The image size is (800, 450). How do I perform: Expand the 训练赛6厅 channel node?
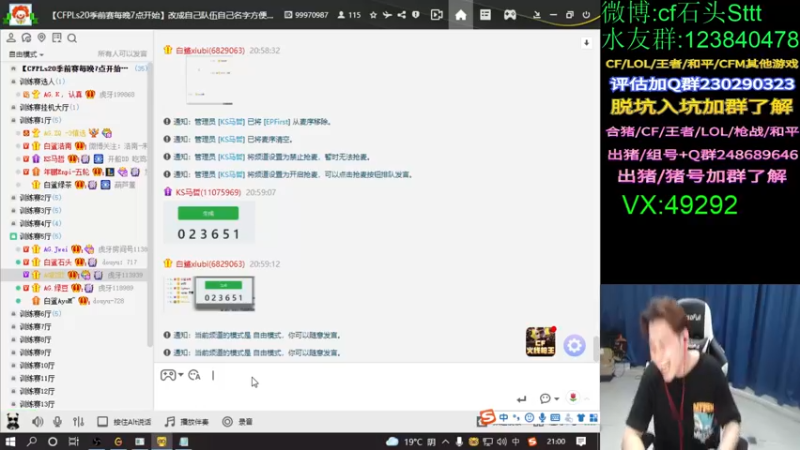13,314
